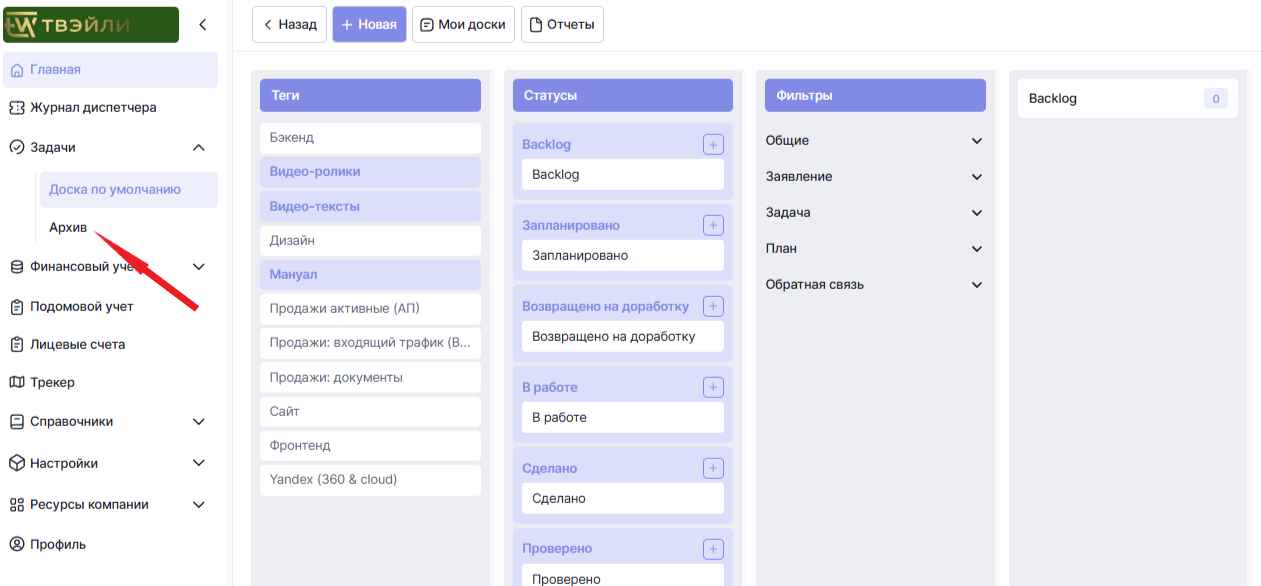Click the plus icon in В работе
1261x586 pixels.
point(713,387)
